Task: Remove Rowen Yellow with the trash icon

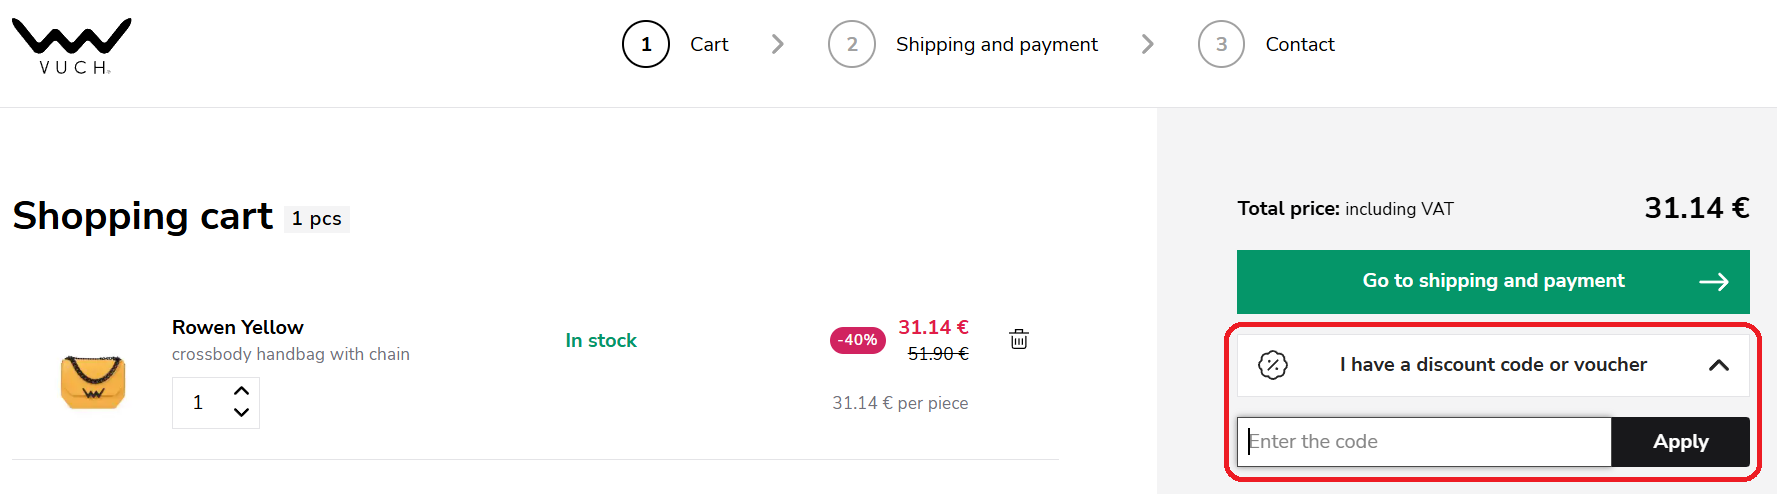Action: [1019, 339]
